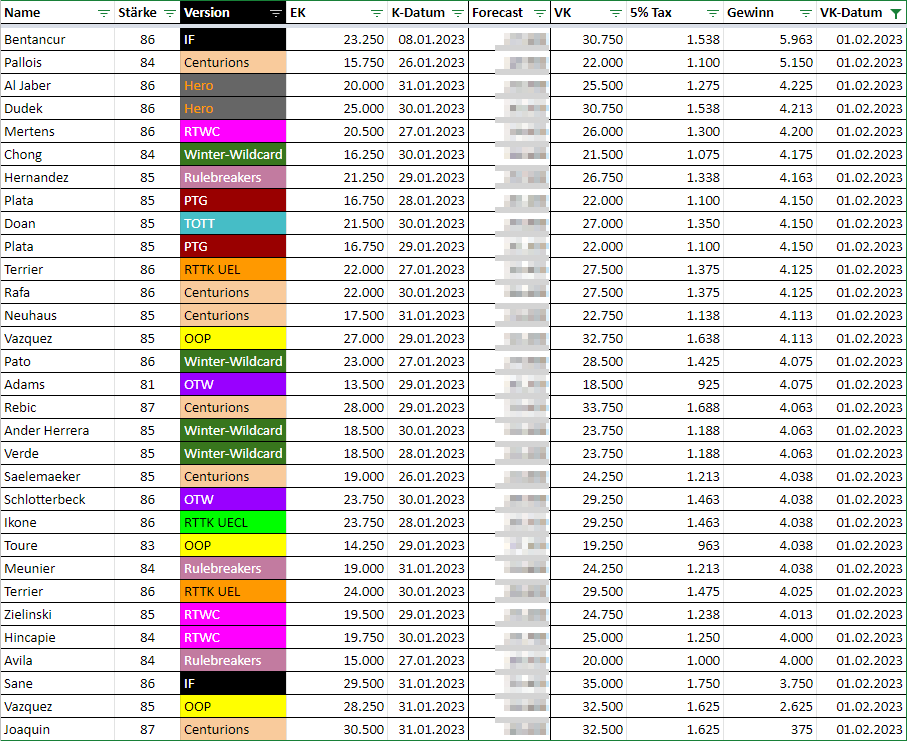The height and width of the screenshot is (741, 907).
Task: Select RTTK UEL cell in Terrier 24.000 row
Action: [233, 592]
